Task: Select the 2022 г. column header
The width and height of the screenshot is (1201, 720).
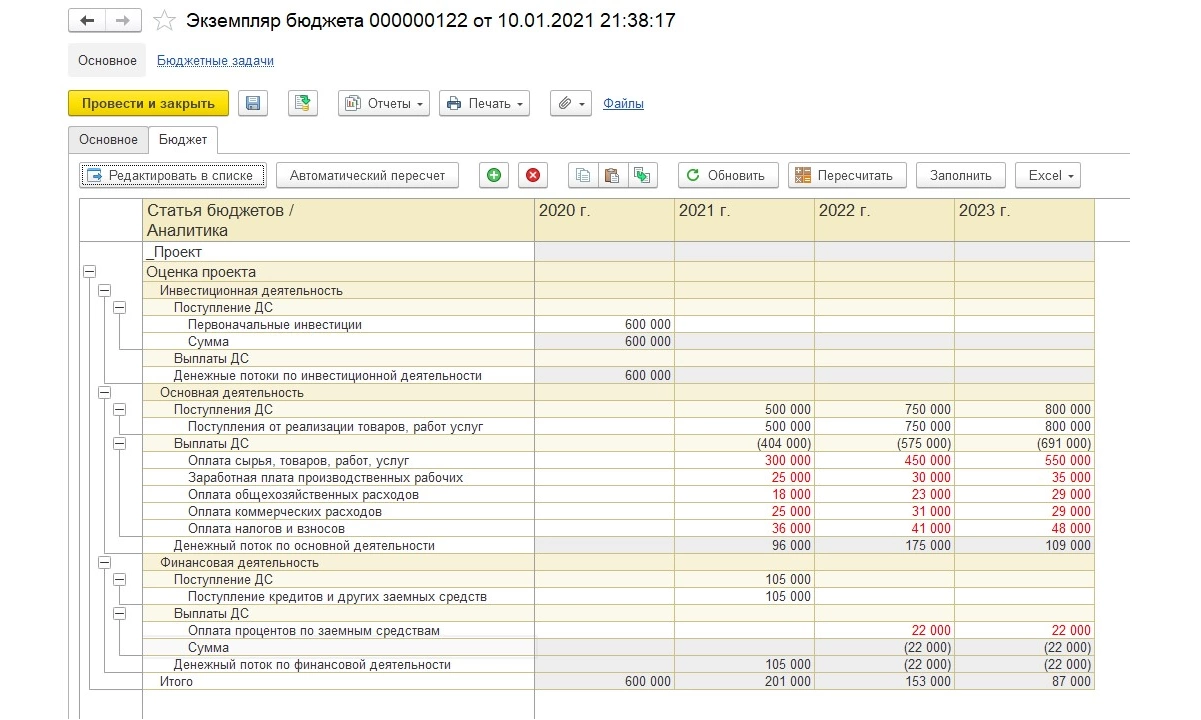Action: pyautogui.click(x=885, y=220)
